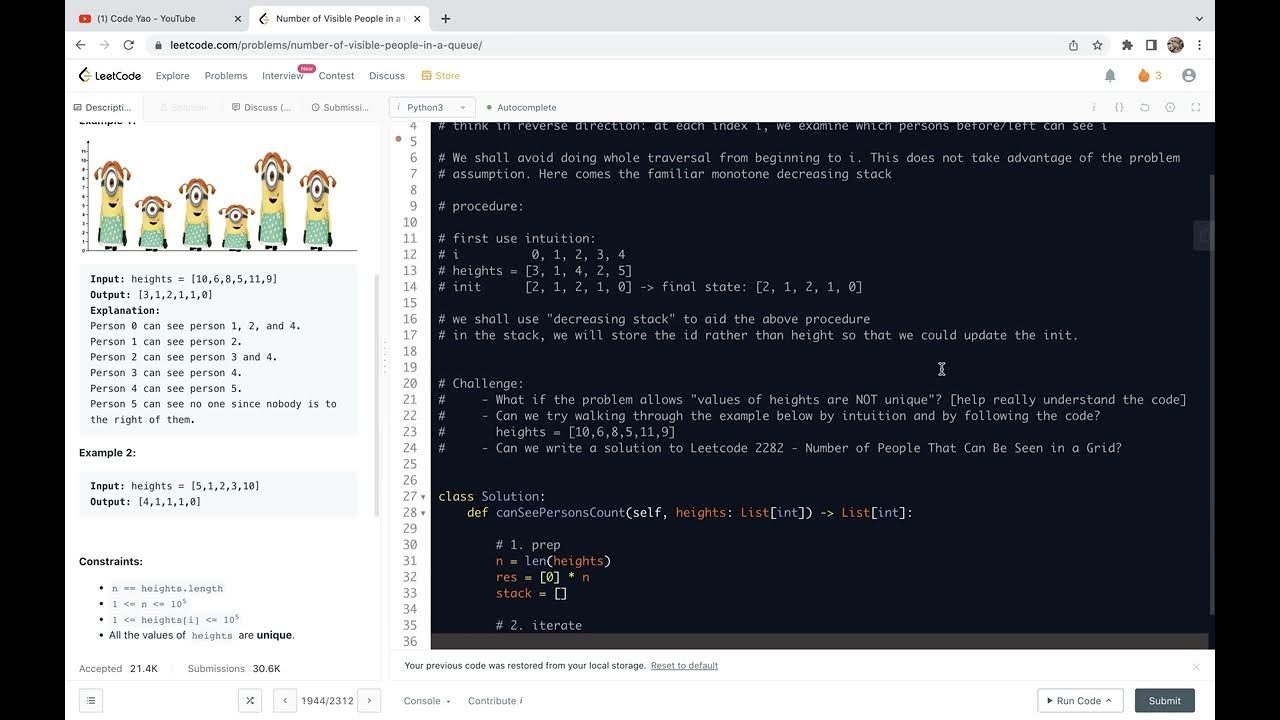1280x720 pixels.
Task: Close the Code Yao YouTube tab
Action: point(237,18)
